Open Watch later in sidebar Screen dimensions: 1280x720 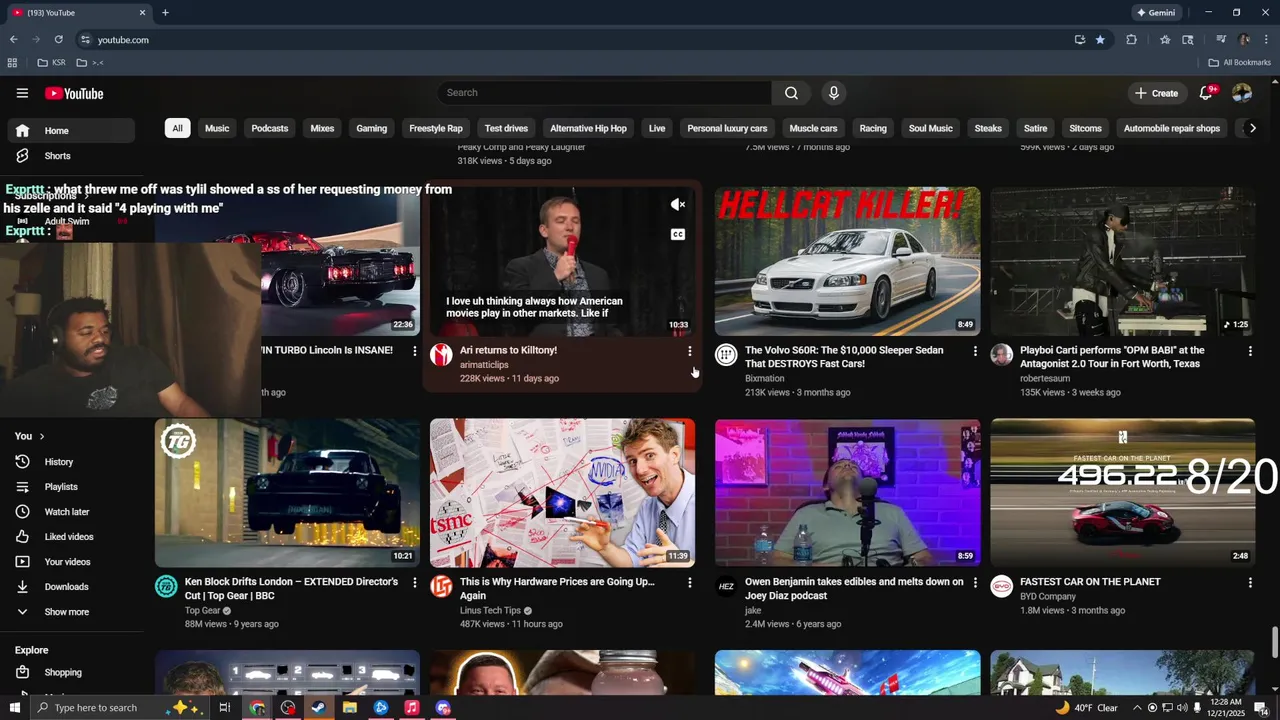[x=71, y=512]
